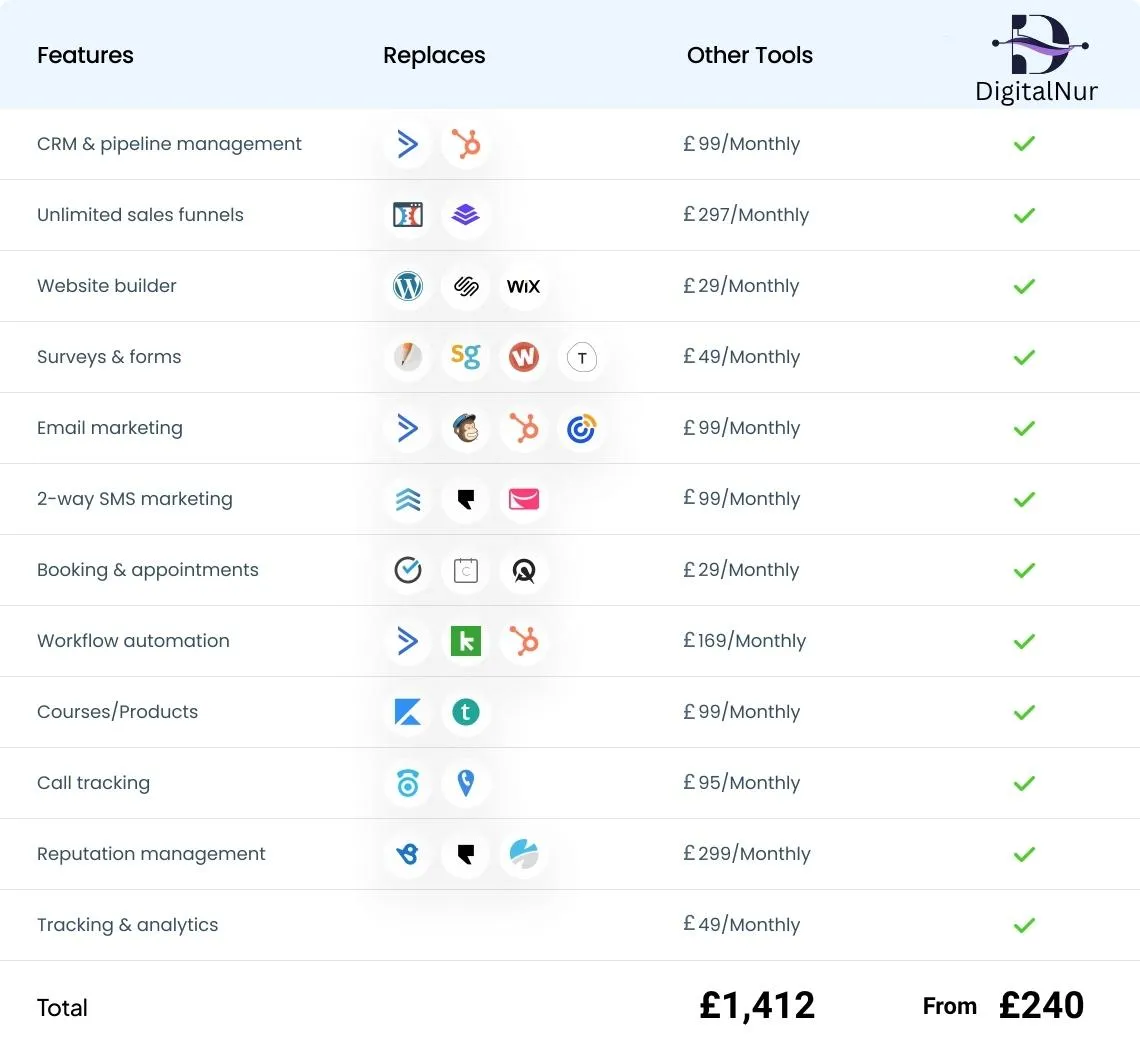This screenshot has width=1140, height=1052.
Task: Click the Features column header
Action: (x=85, y=55)
